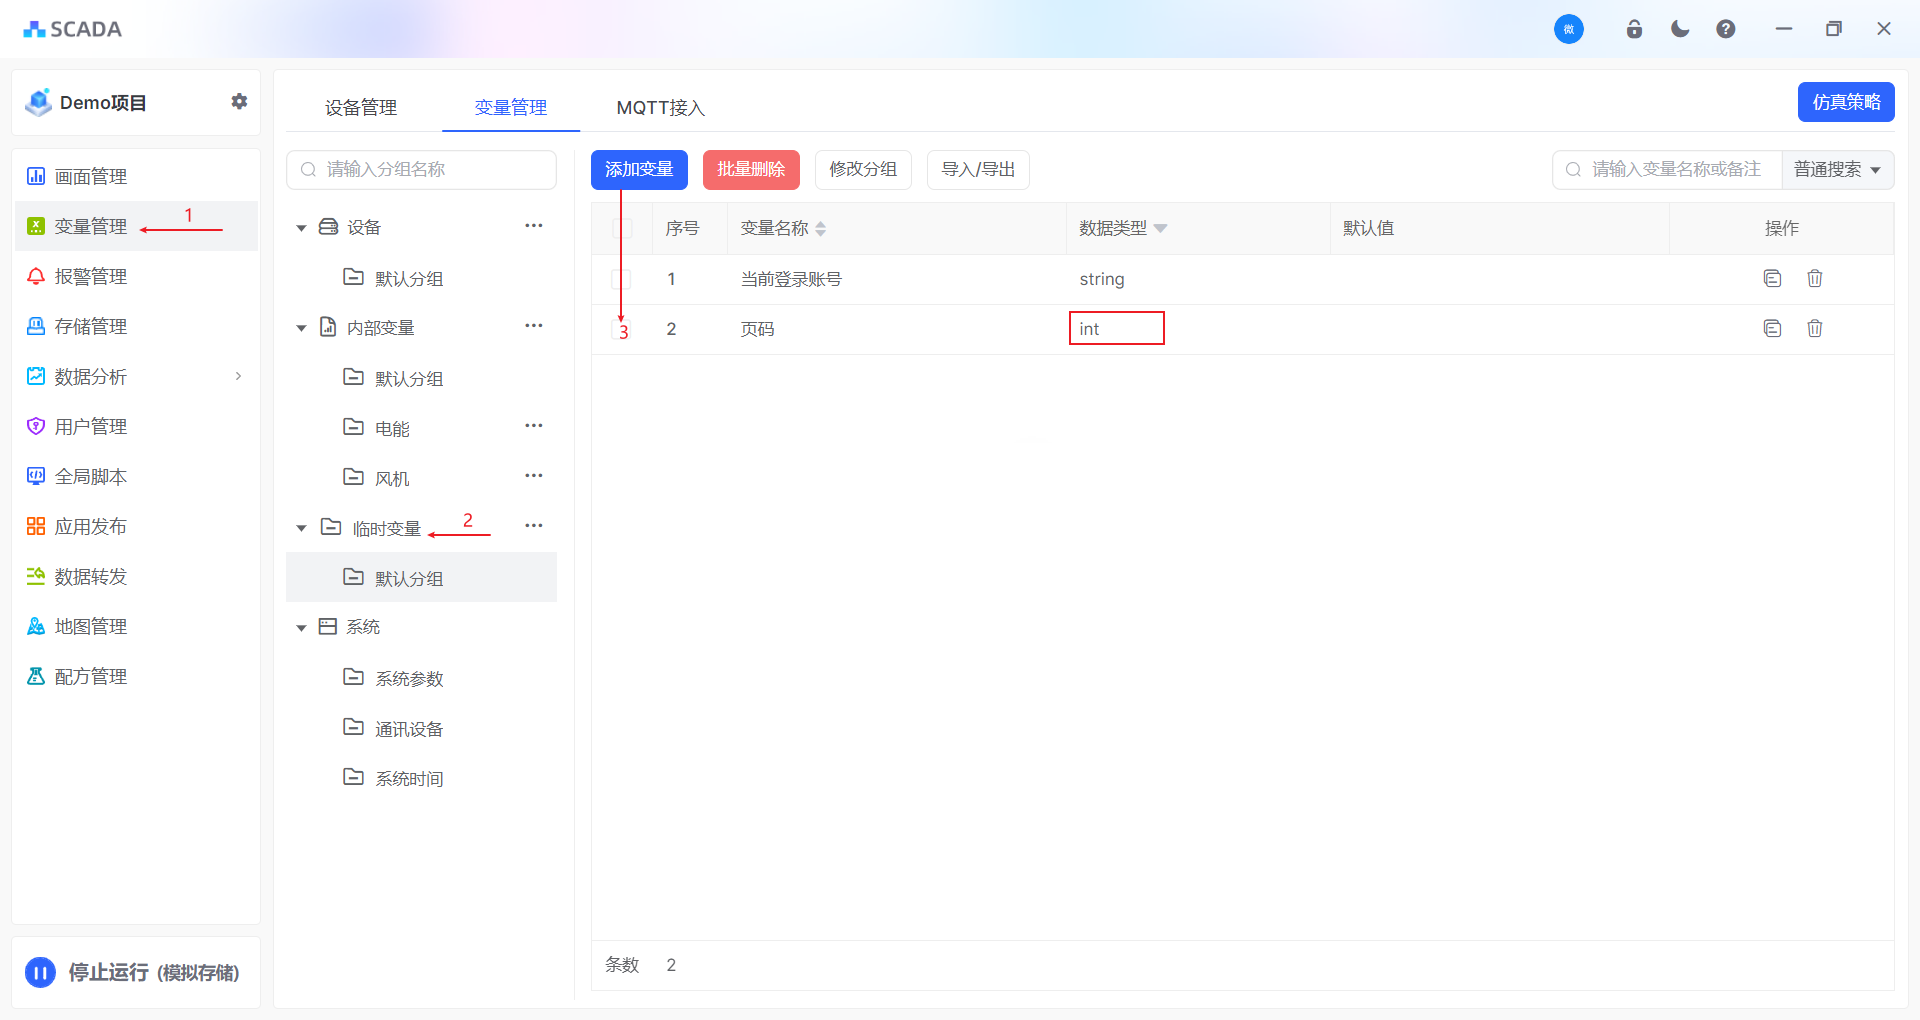Screen dimensions: 1920x1020
Task: Open more options for 电能 group
Action: 534,426
